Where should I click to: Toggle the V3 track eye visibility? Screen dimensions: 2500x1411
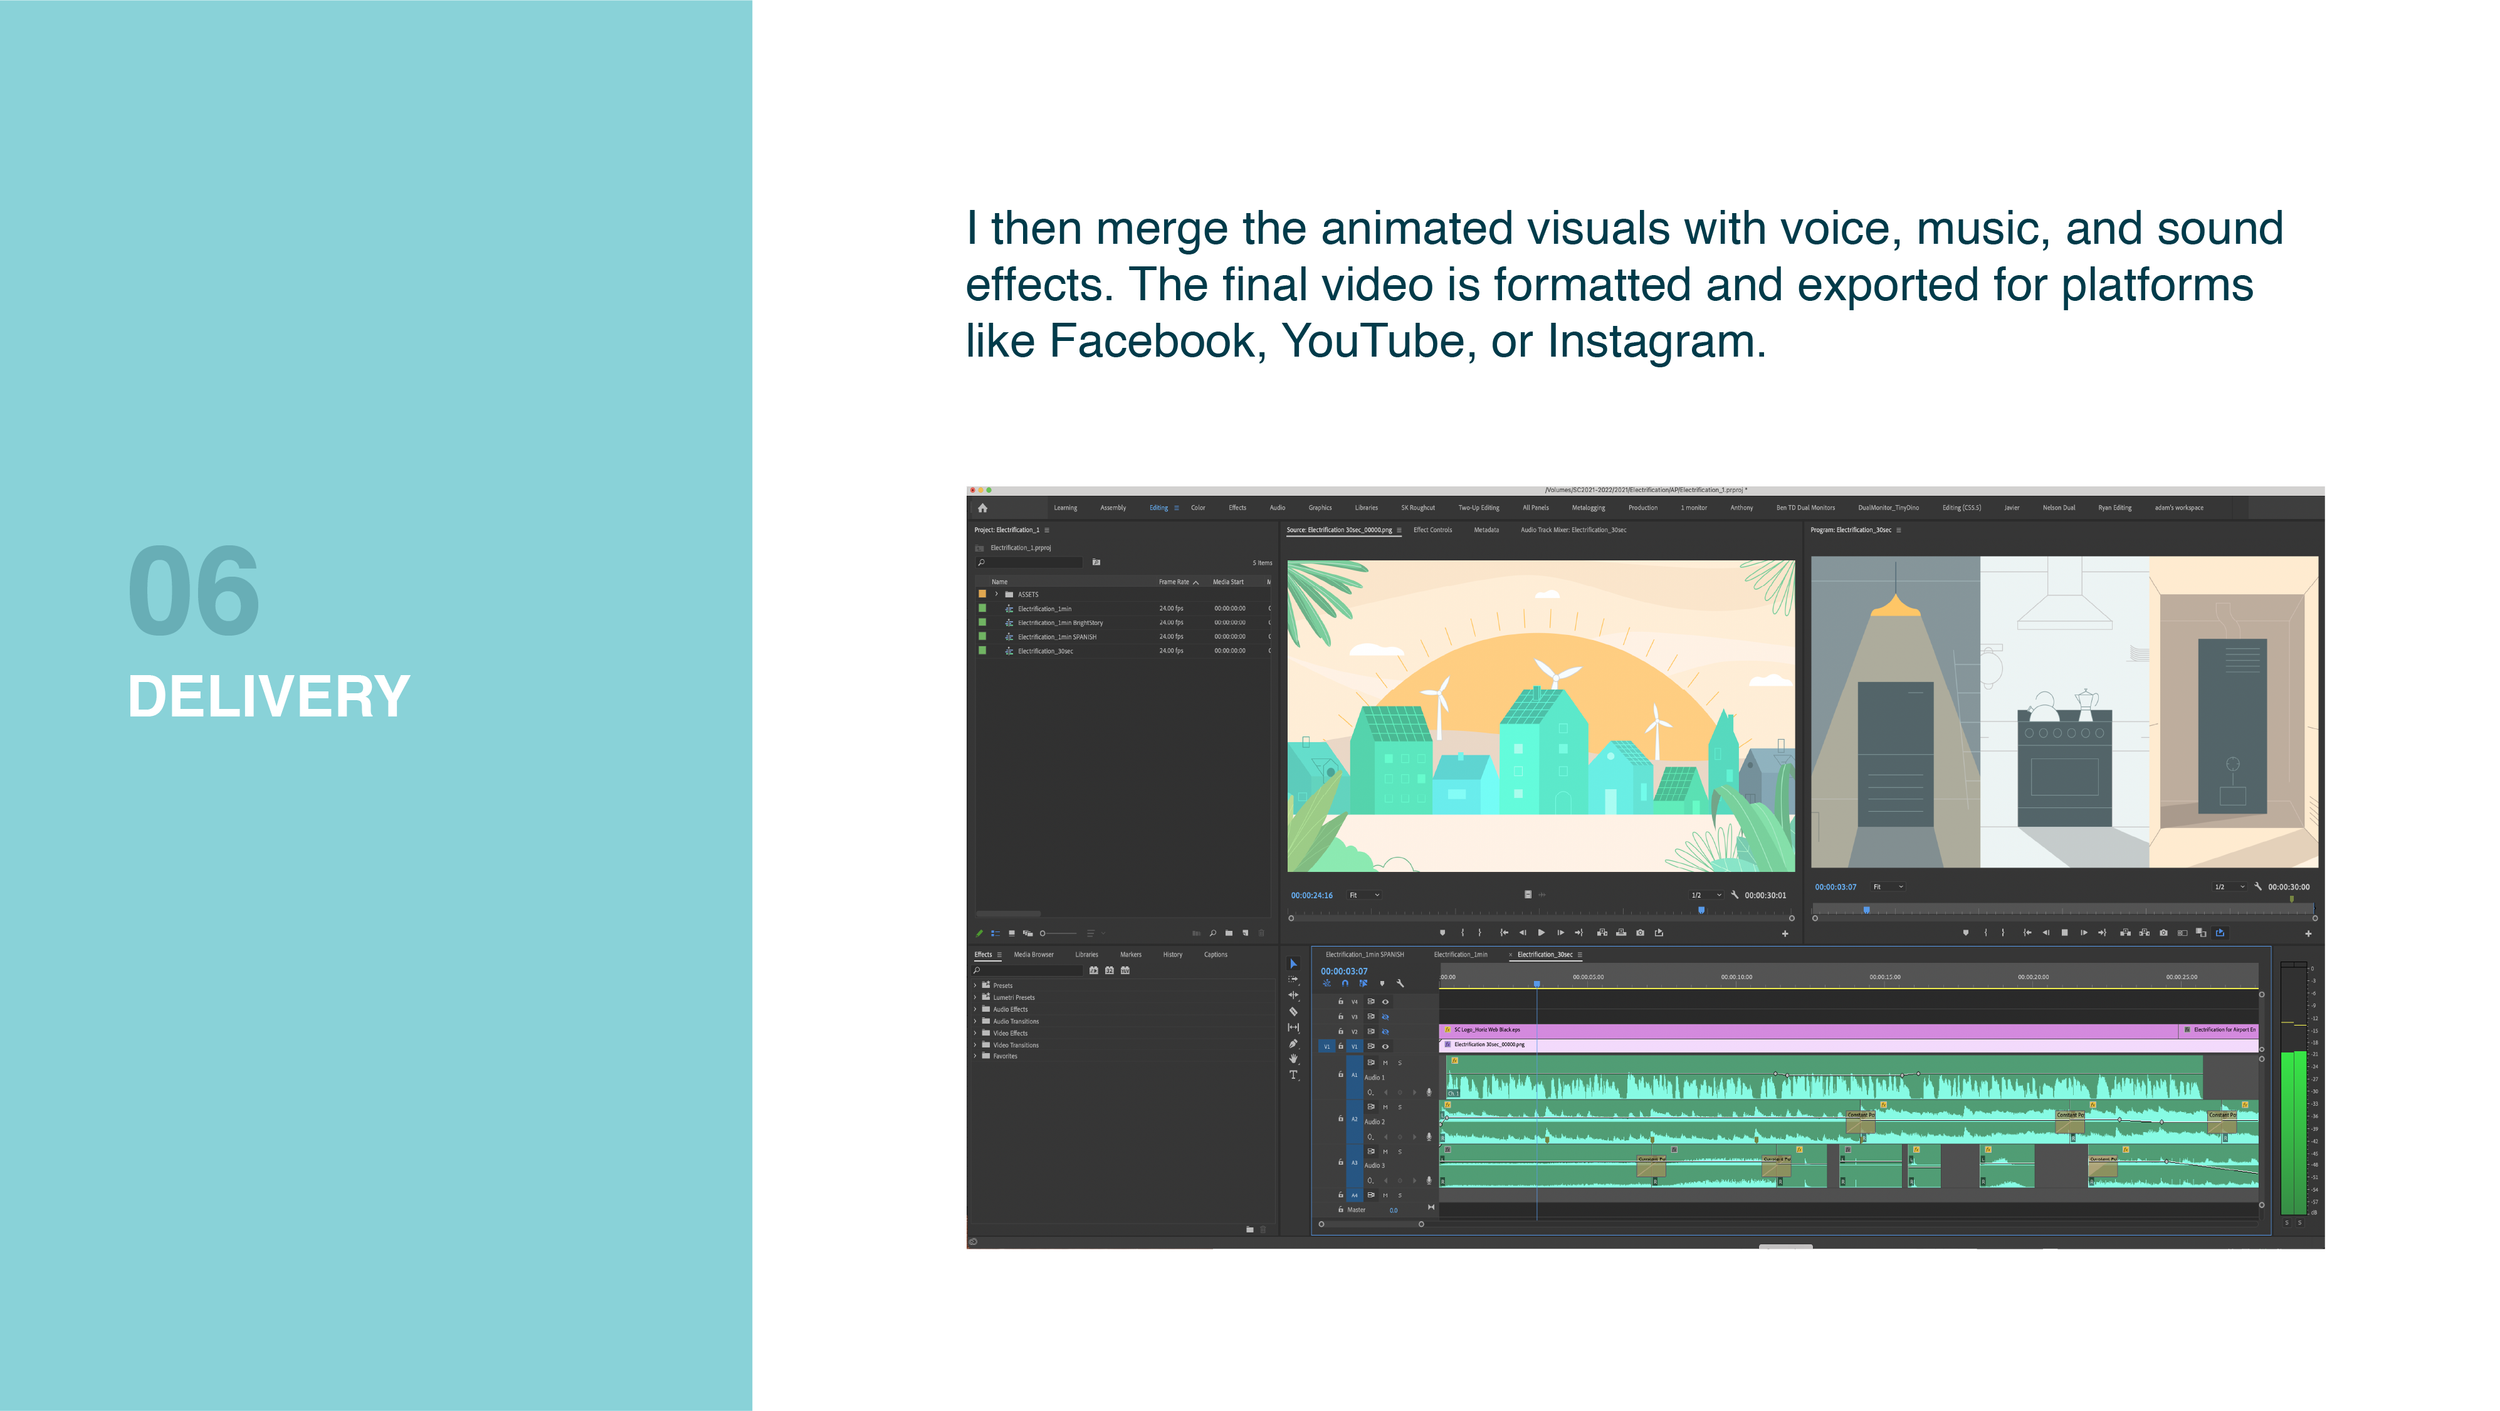pos(1385,1017)
